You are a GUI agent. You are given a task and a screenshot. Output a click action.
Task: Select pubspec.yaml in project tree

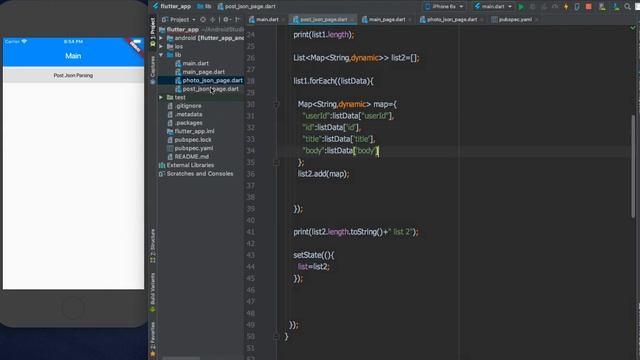tap(193, 148)
